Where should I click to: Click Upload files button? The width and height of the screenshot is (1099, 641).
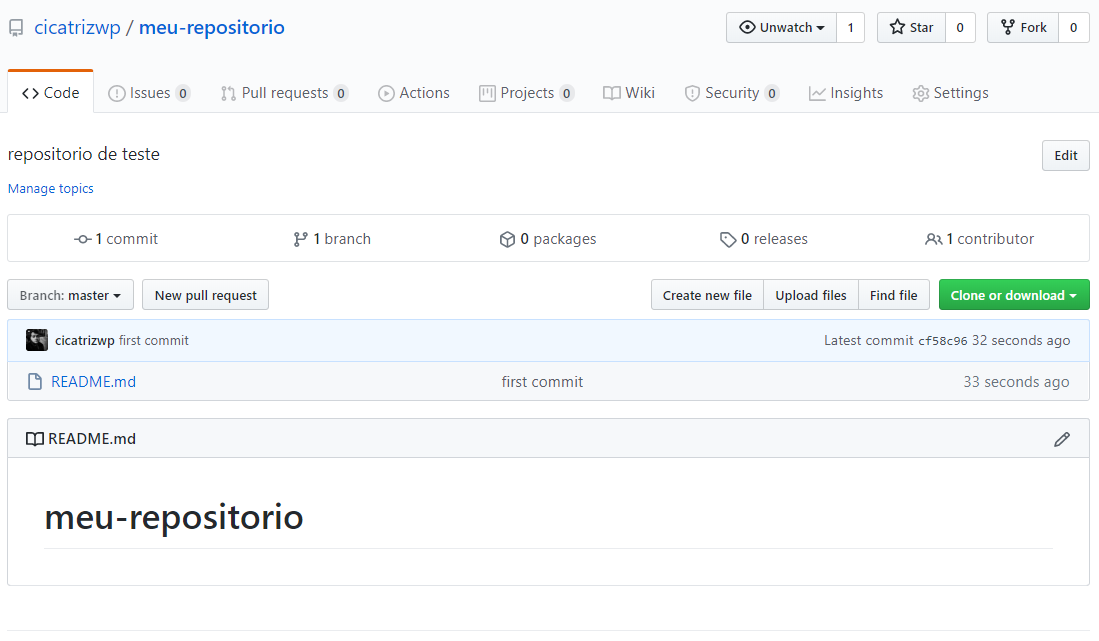point(811,295)
